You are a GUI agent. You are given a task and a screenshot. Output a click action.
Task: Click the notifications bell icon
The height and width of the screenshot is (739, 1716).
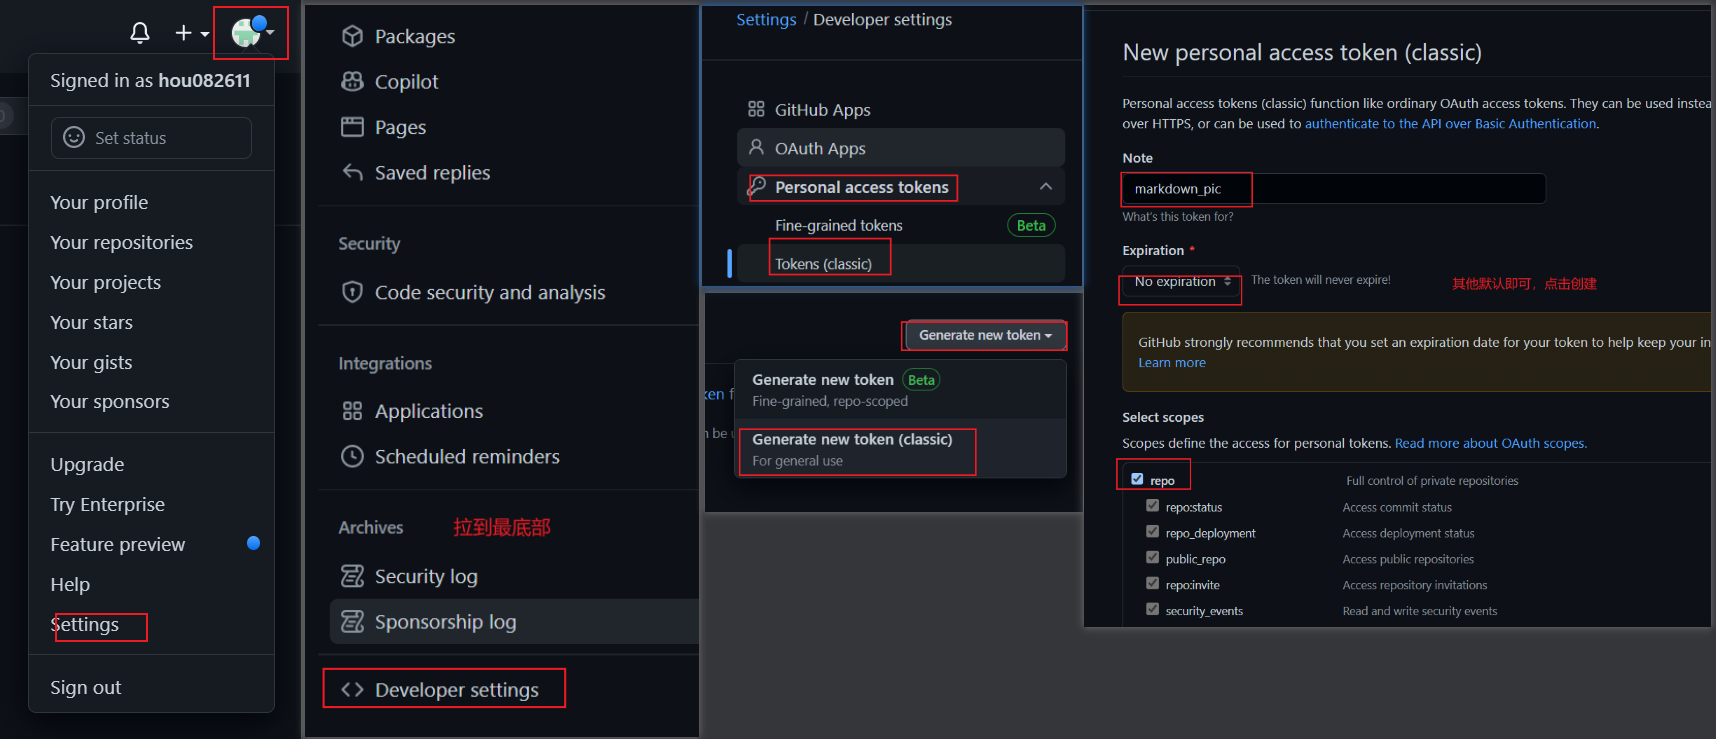coord(140,33)
